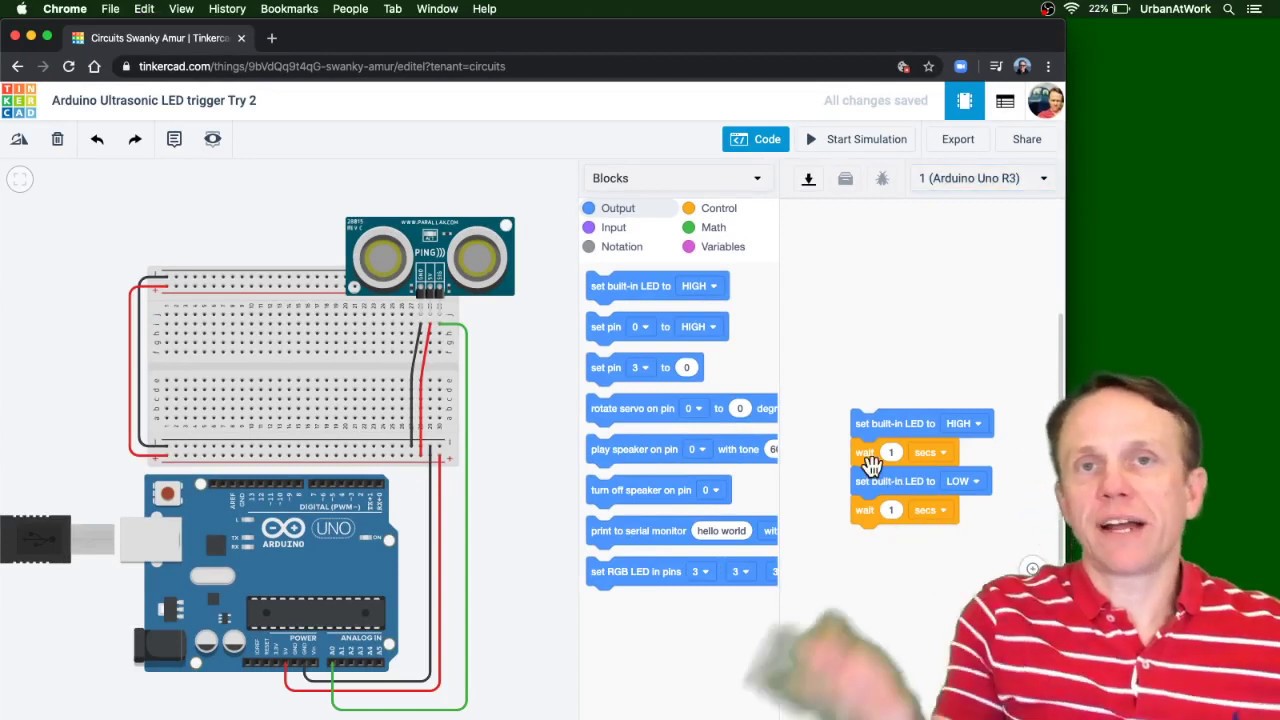Click the Export button
The width and height of the screenshot is (1280, 720).
(x=957, y=139)
